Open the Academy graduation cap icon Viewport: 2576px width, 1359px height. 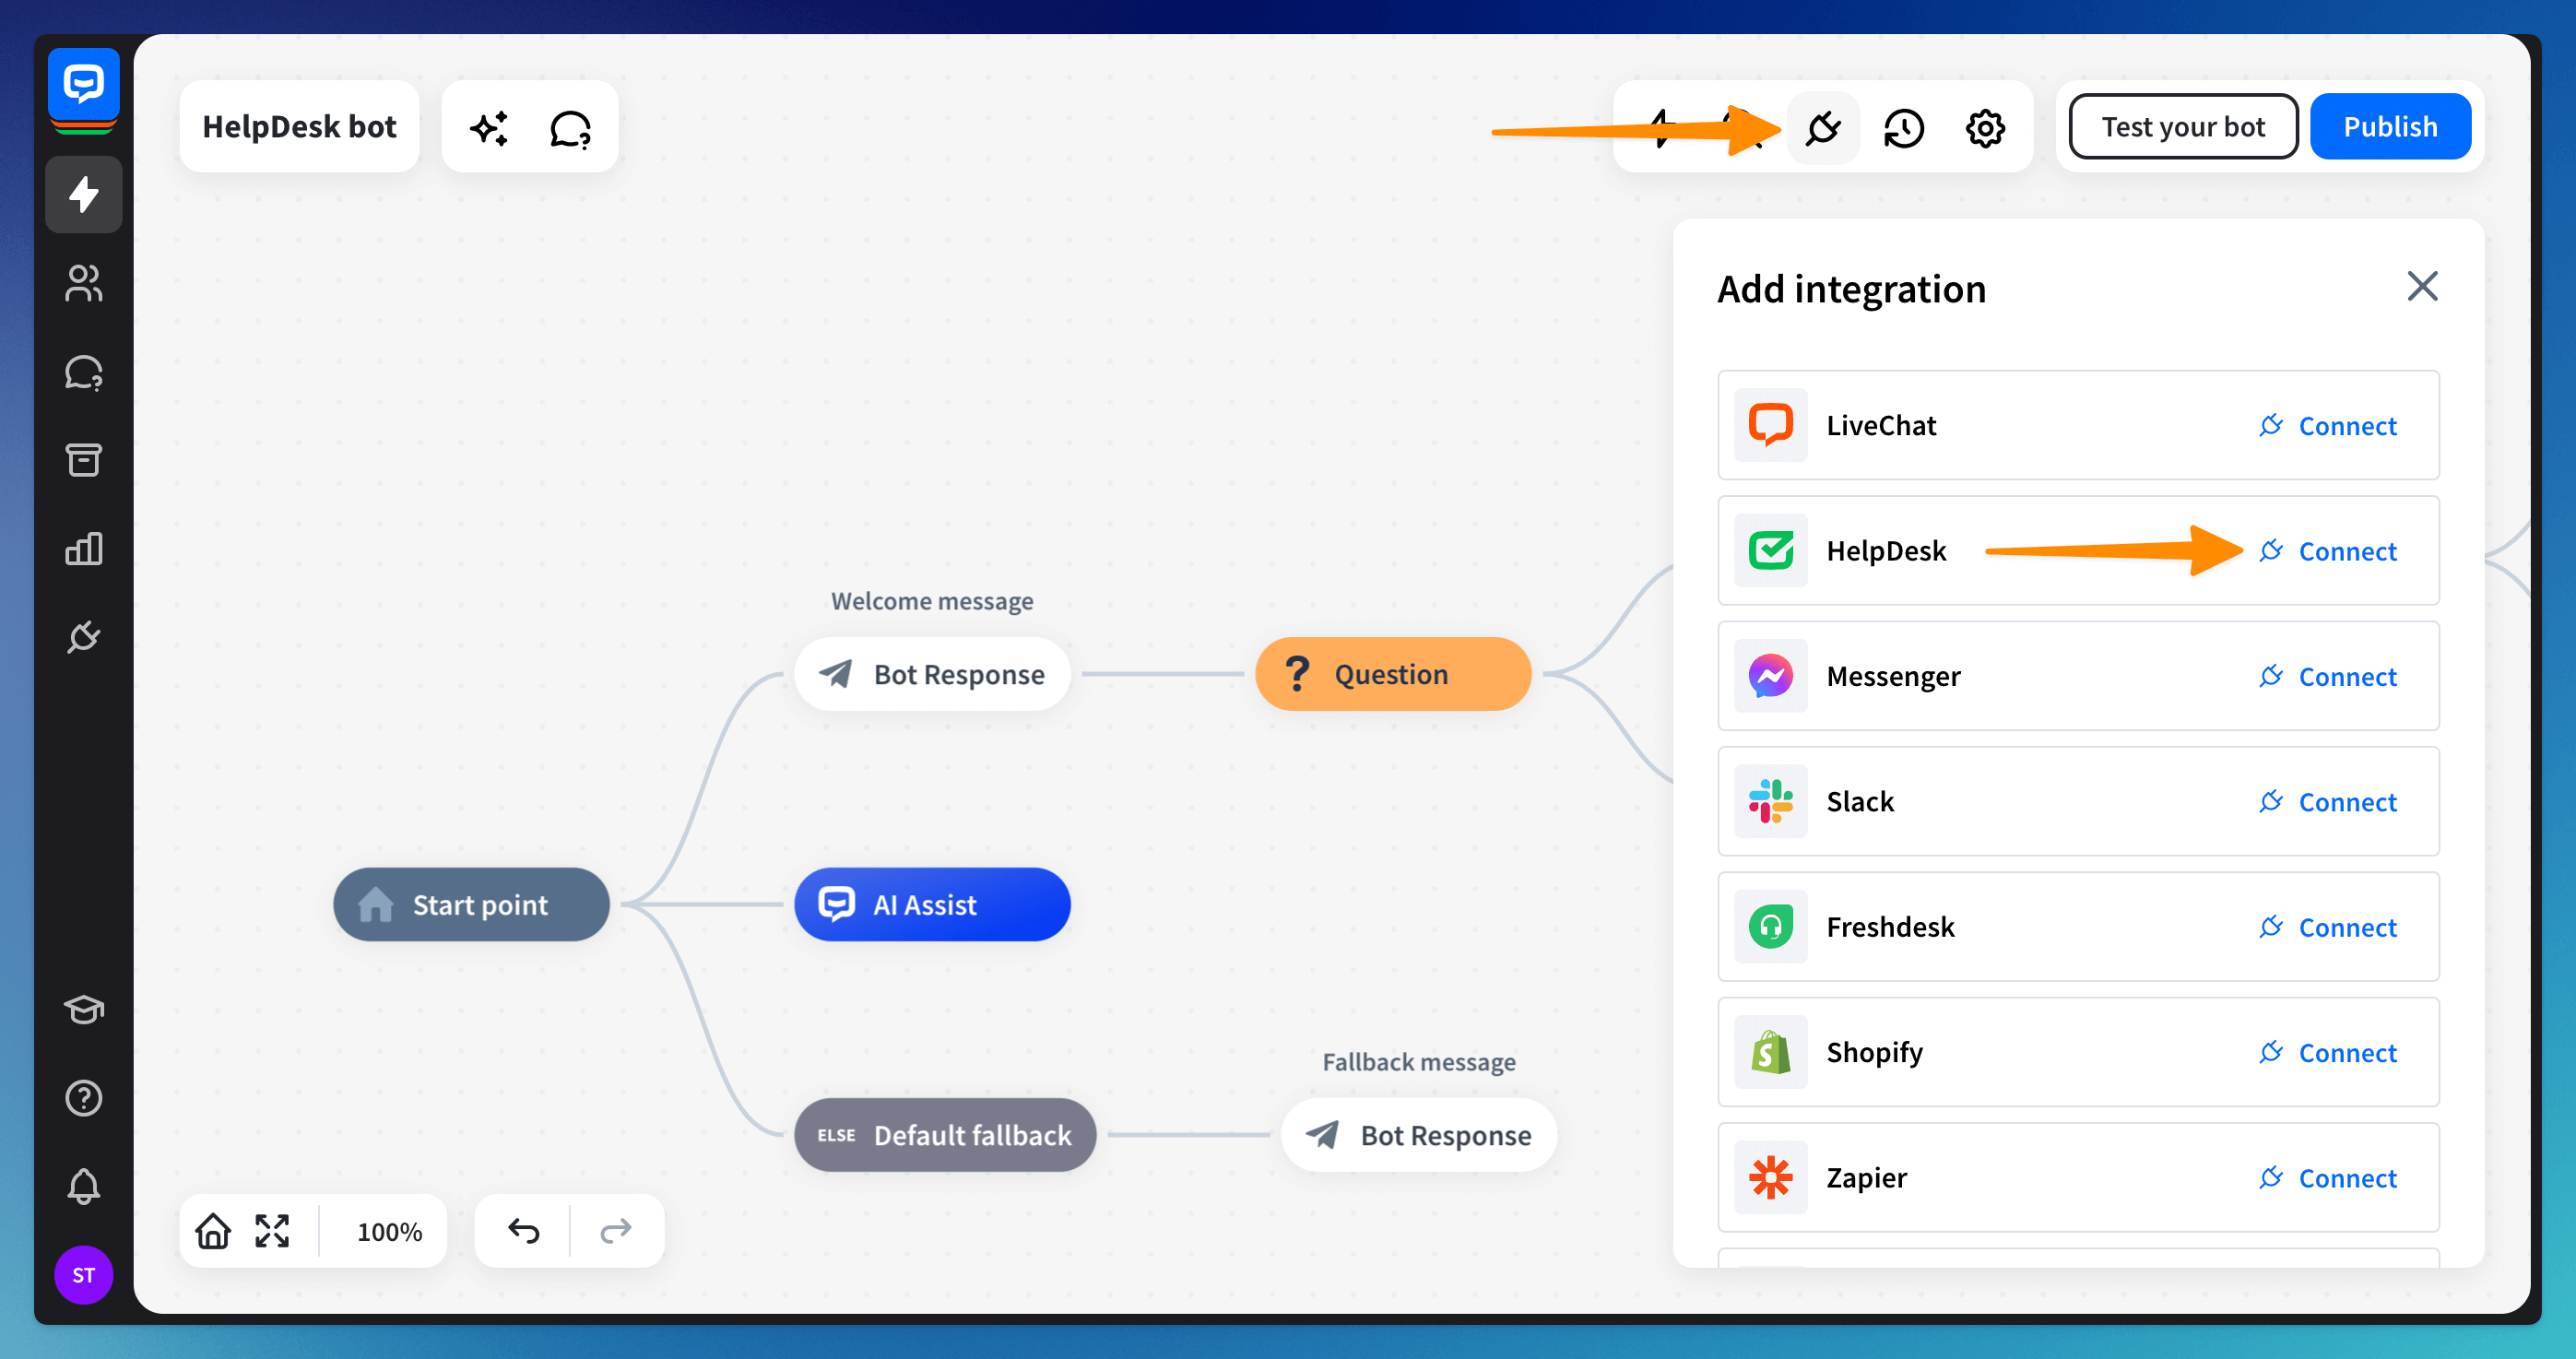tap(83, 1009)
